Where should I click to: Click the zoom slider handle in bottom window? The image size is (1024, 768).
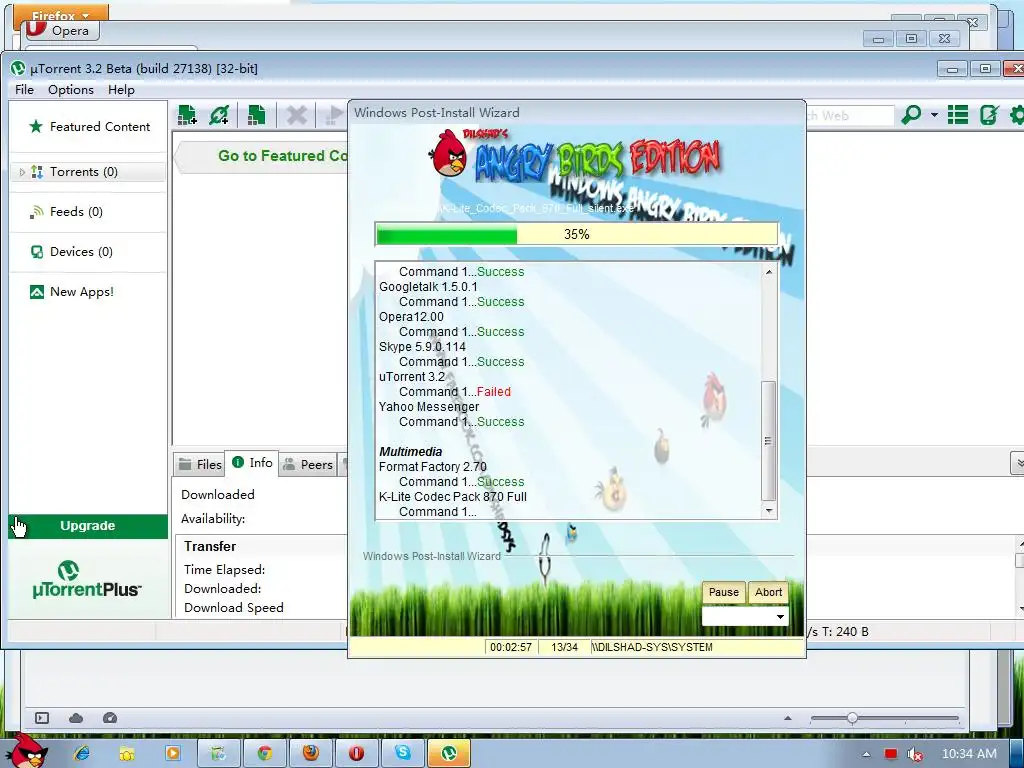852,718
